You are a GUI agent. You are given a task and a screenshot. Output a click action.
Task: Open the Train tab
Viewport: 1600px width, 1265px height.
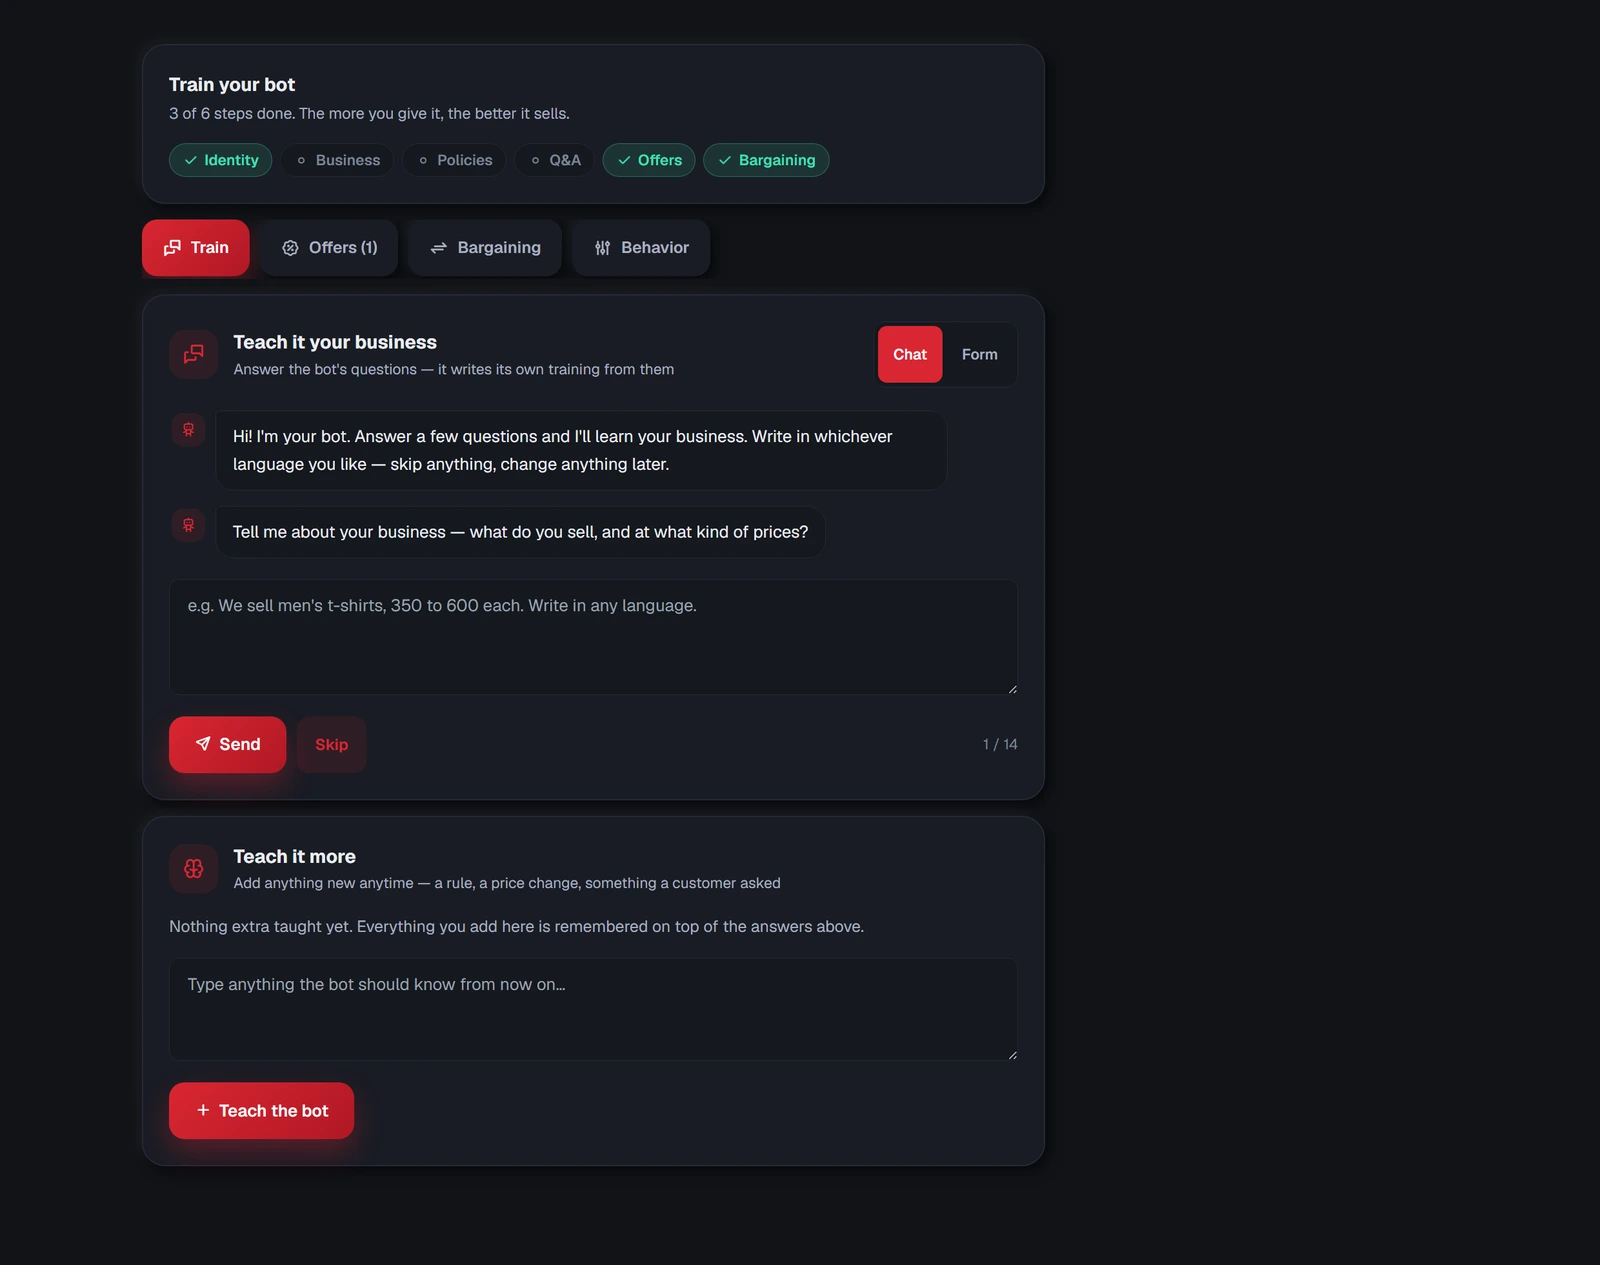click(x=196, y=248)
